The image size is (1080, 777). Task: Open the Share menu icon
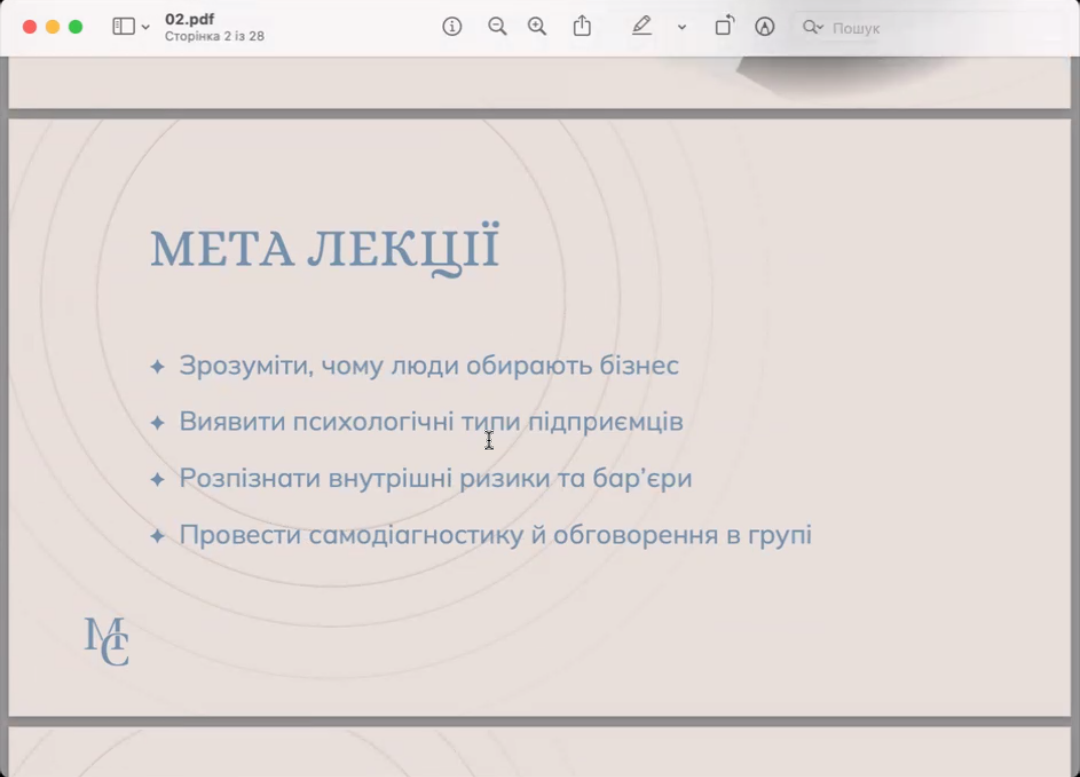coord(583,27)
